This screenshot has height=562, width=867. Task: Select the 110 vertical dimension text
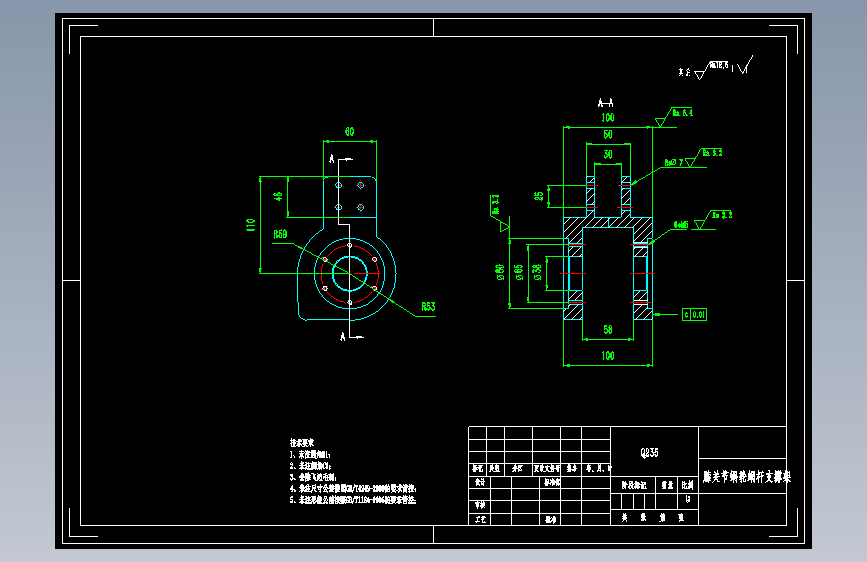click(251, 225)
